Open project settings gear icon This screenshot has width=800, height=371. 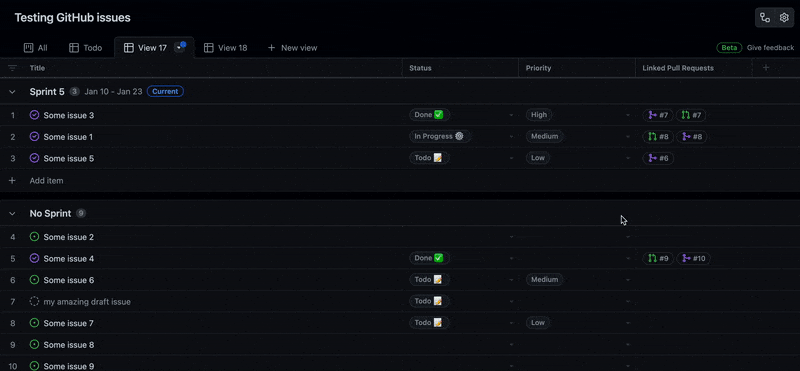pyautogui.click(x=784, y=18)
